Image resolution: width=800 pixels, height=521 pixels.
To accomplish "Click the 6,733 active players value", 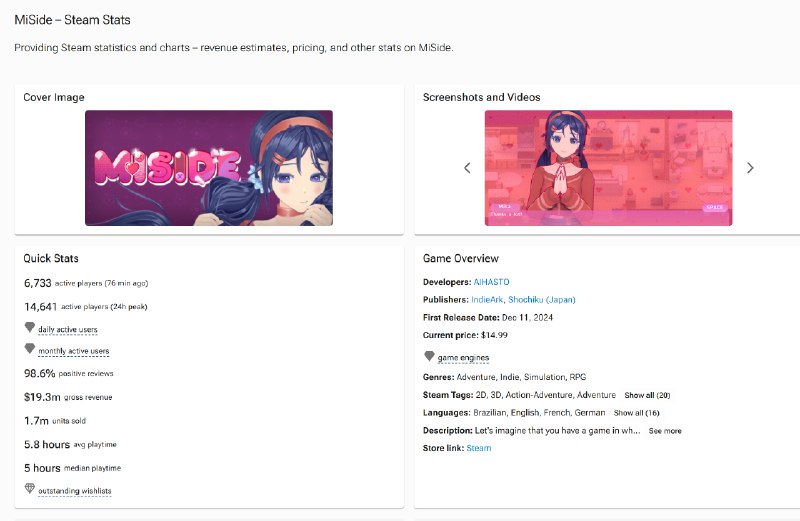I will tap(38, 283).
